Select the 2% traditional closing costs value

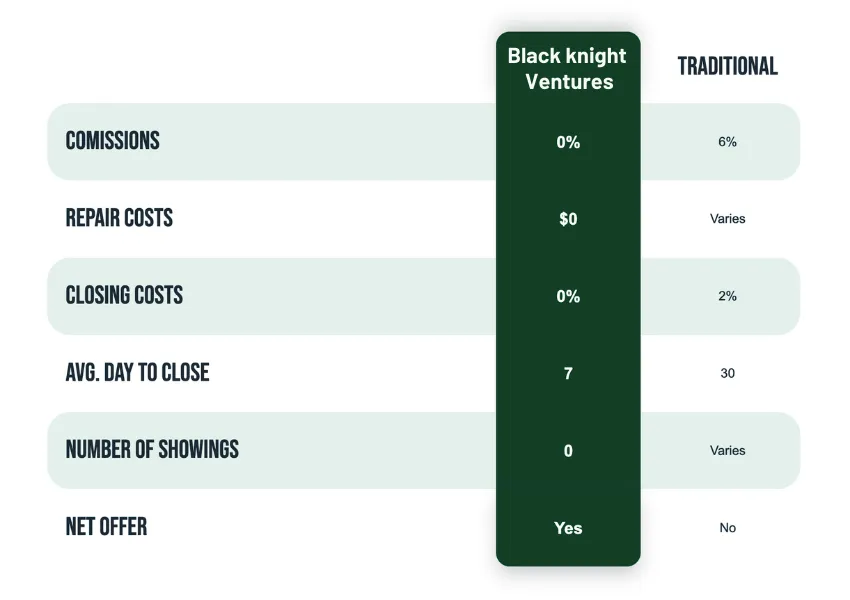pyautogui.click(x=727, y=296)
